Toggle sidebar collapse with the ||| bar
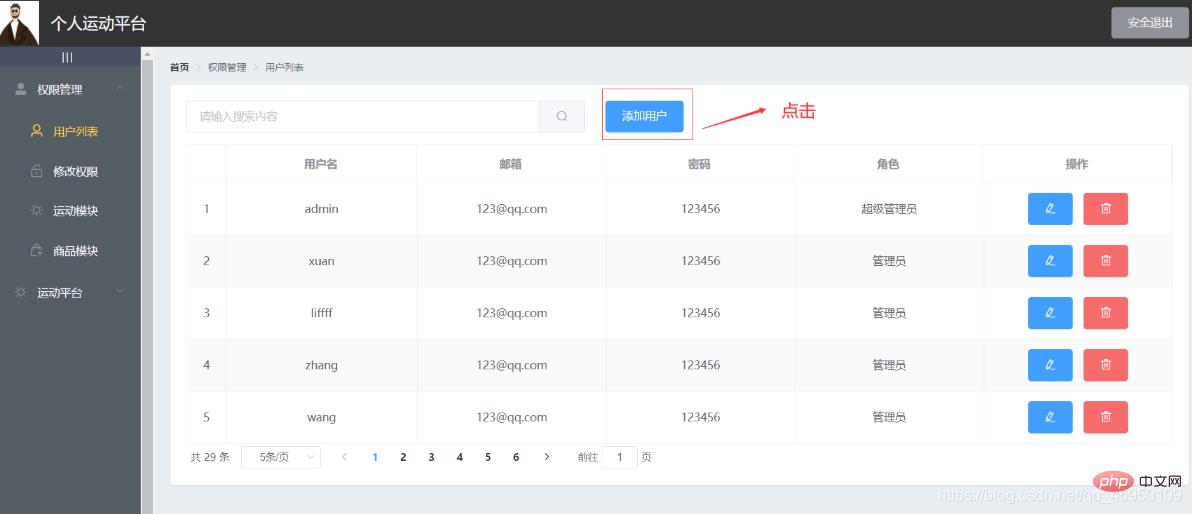1192x514 pixels. (68, 57)
